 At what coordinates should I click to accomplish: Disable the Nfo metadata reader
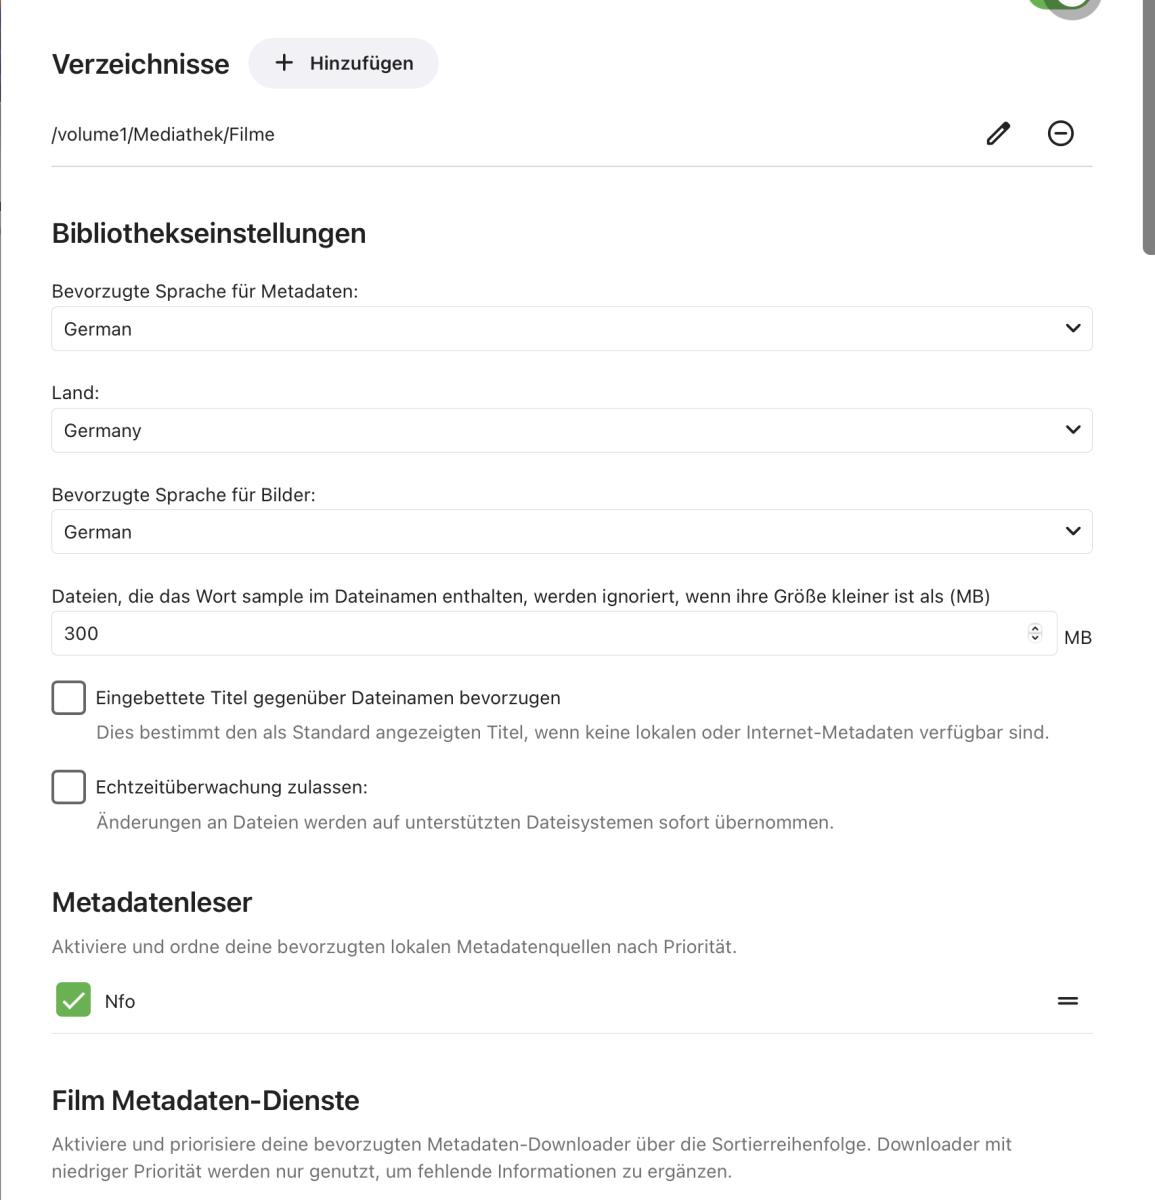coord(72,1000)
